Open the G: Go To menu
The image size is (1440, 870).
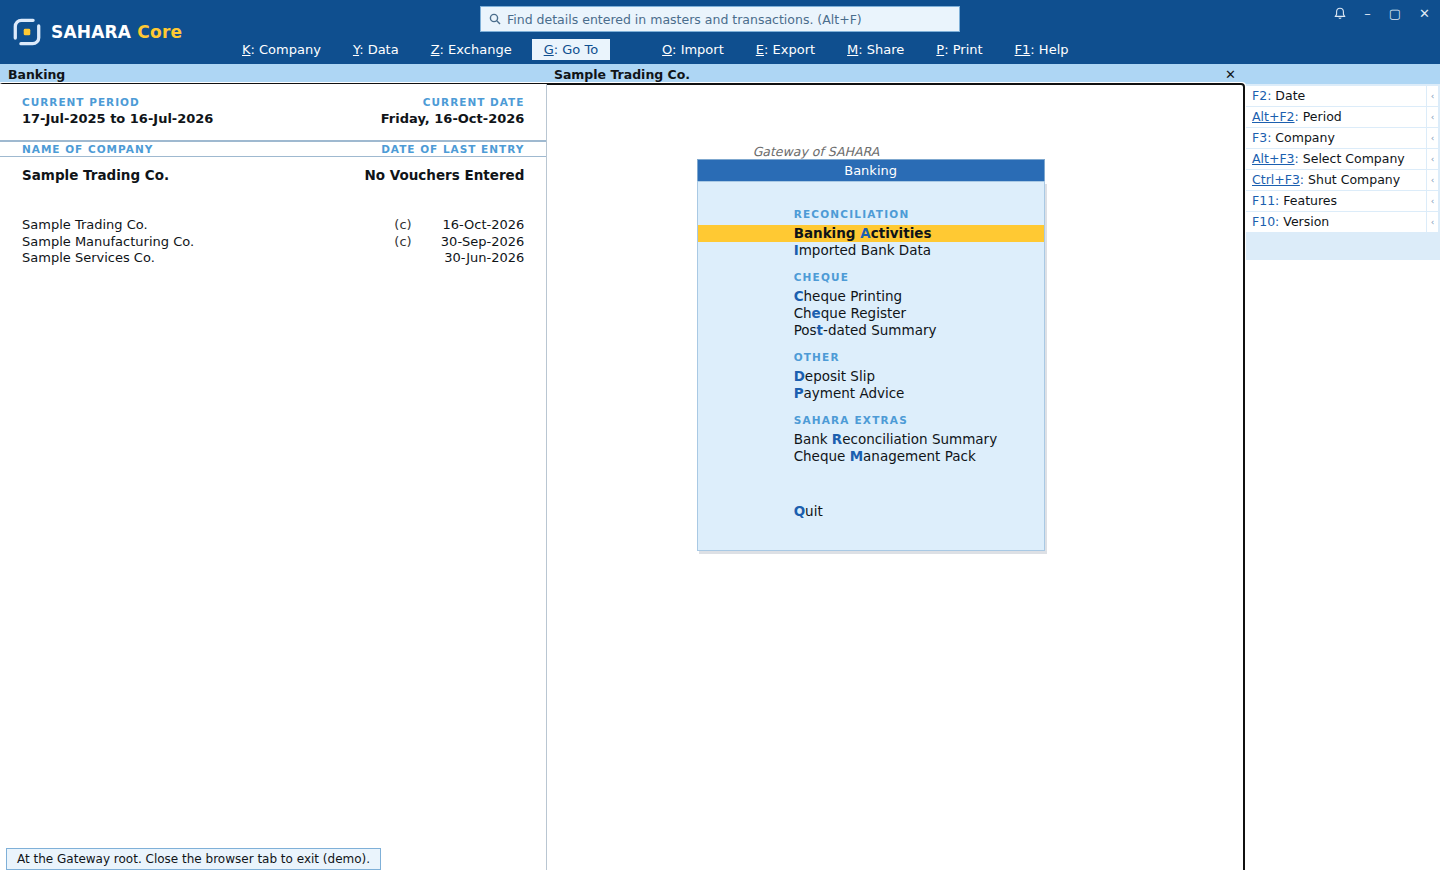tap(571, 49)
